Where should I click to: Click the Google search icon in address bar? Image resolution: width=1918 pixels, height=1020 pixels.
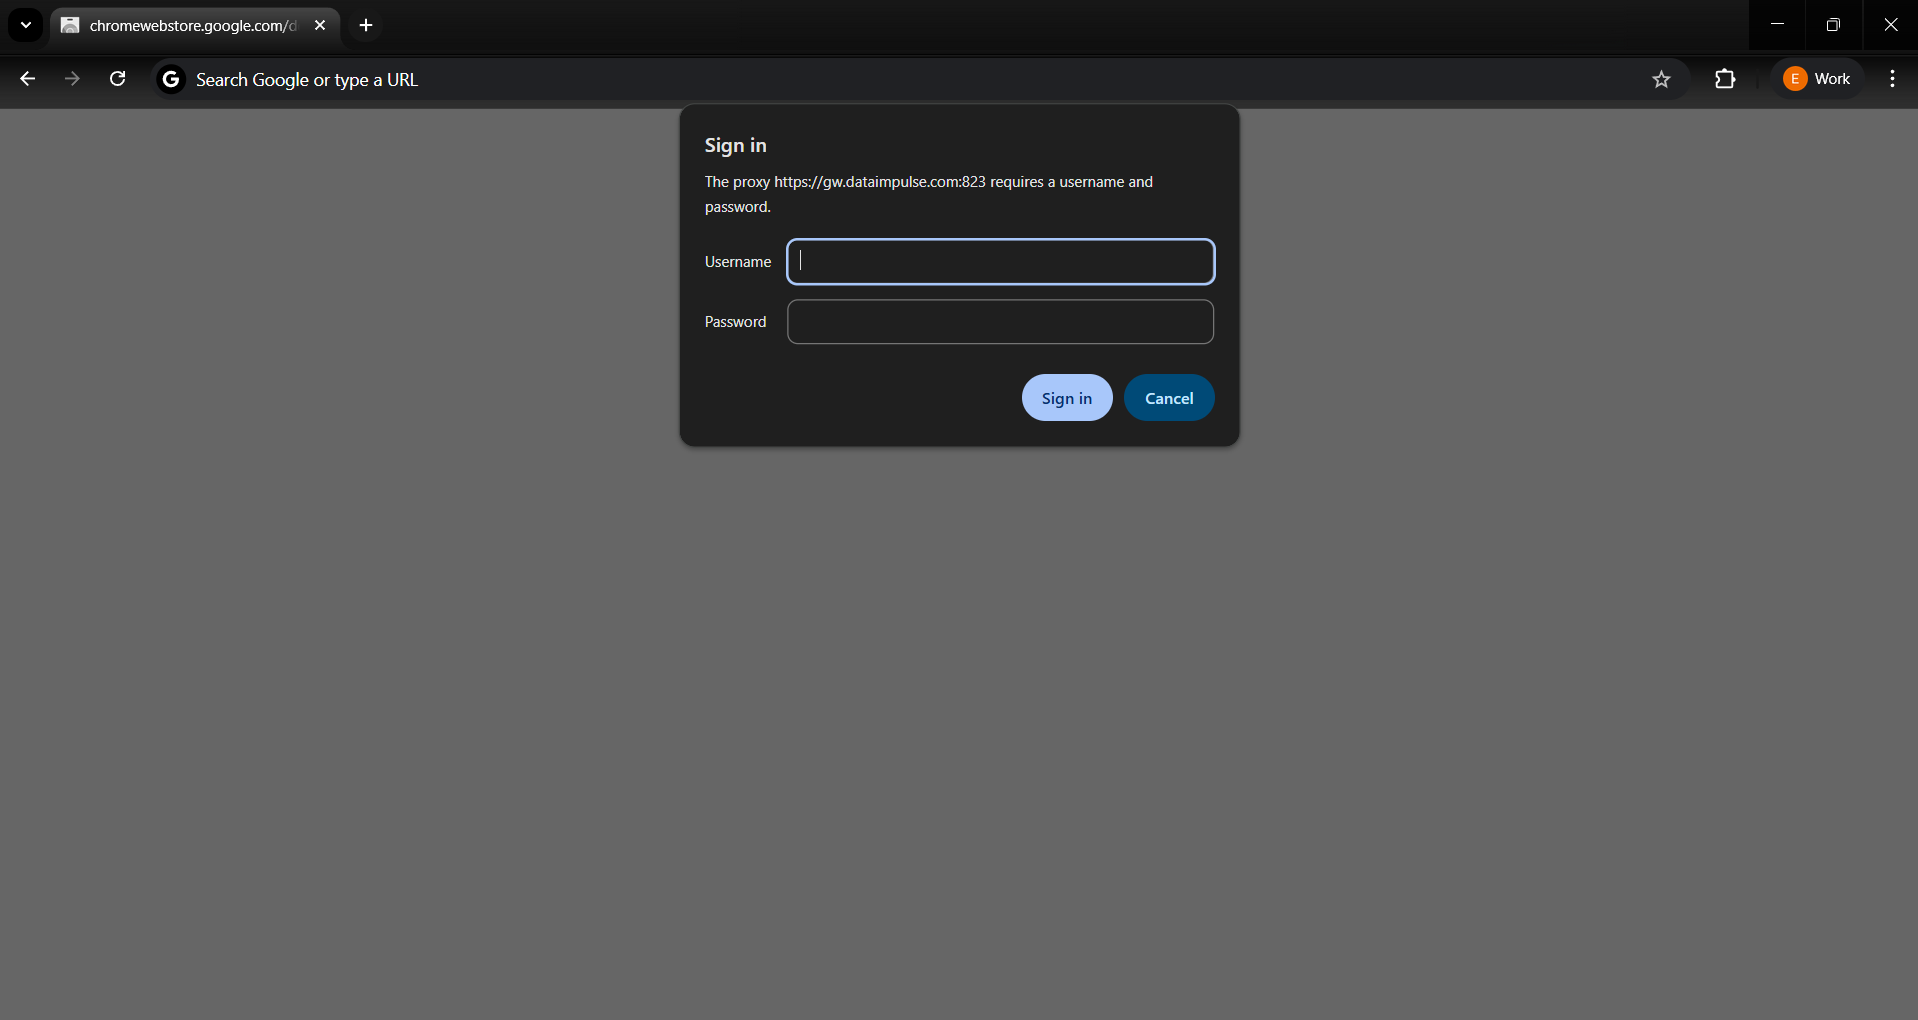(x=170, y=79)
